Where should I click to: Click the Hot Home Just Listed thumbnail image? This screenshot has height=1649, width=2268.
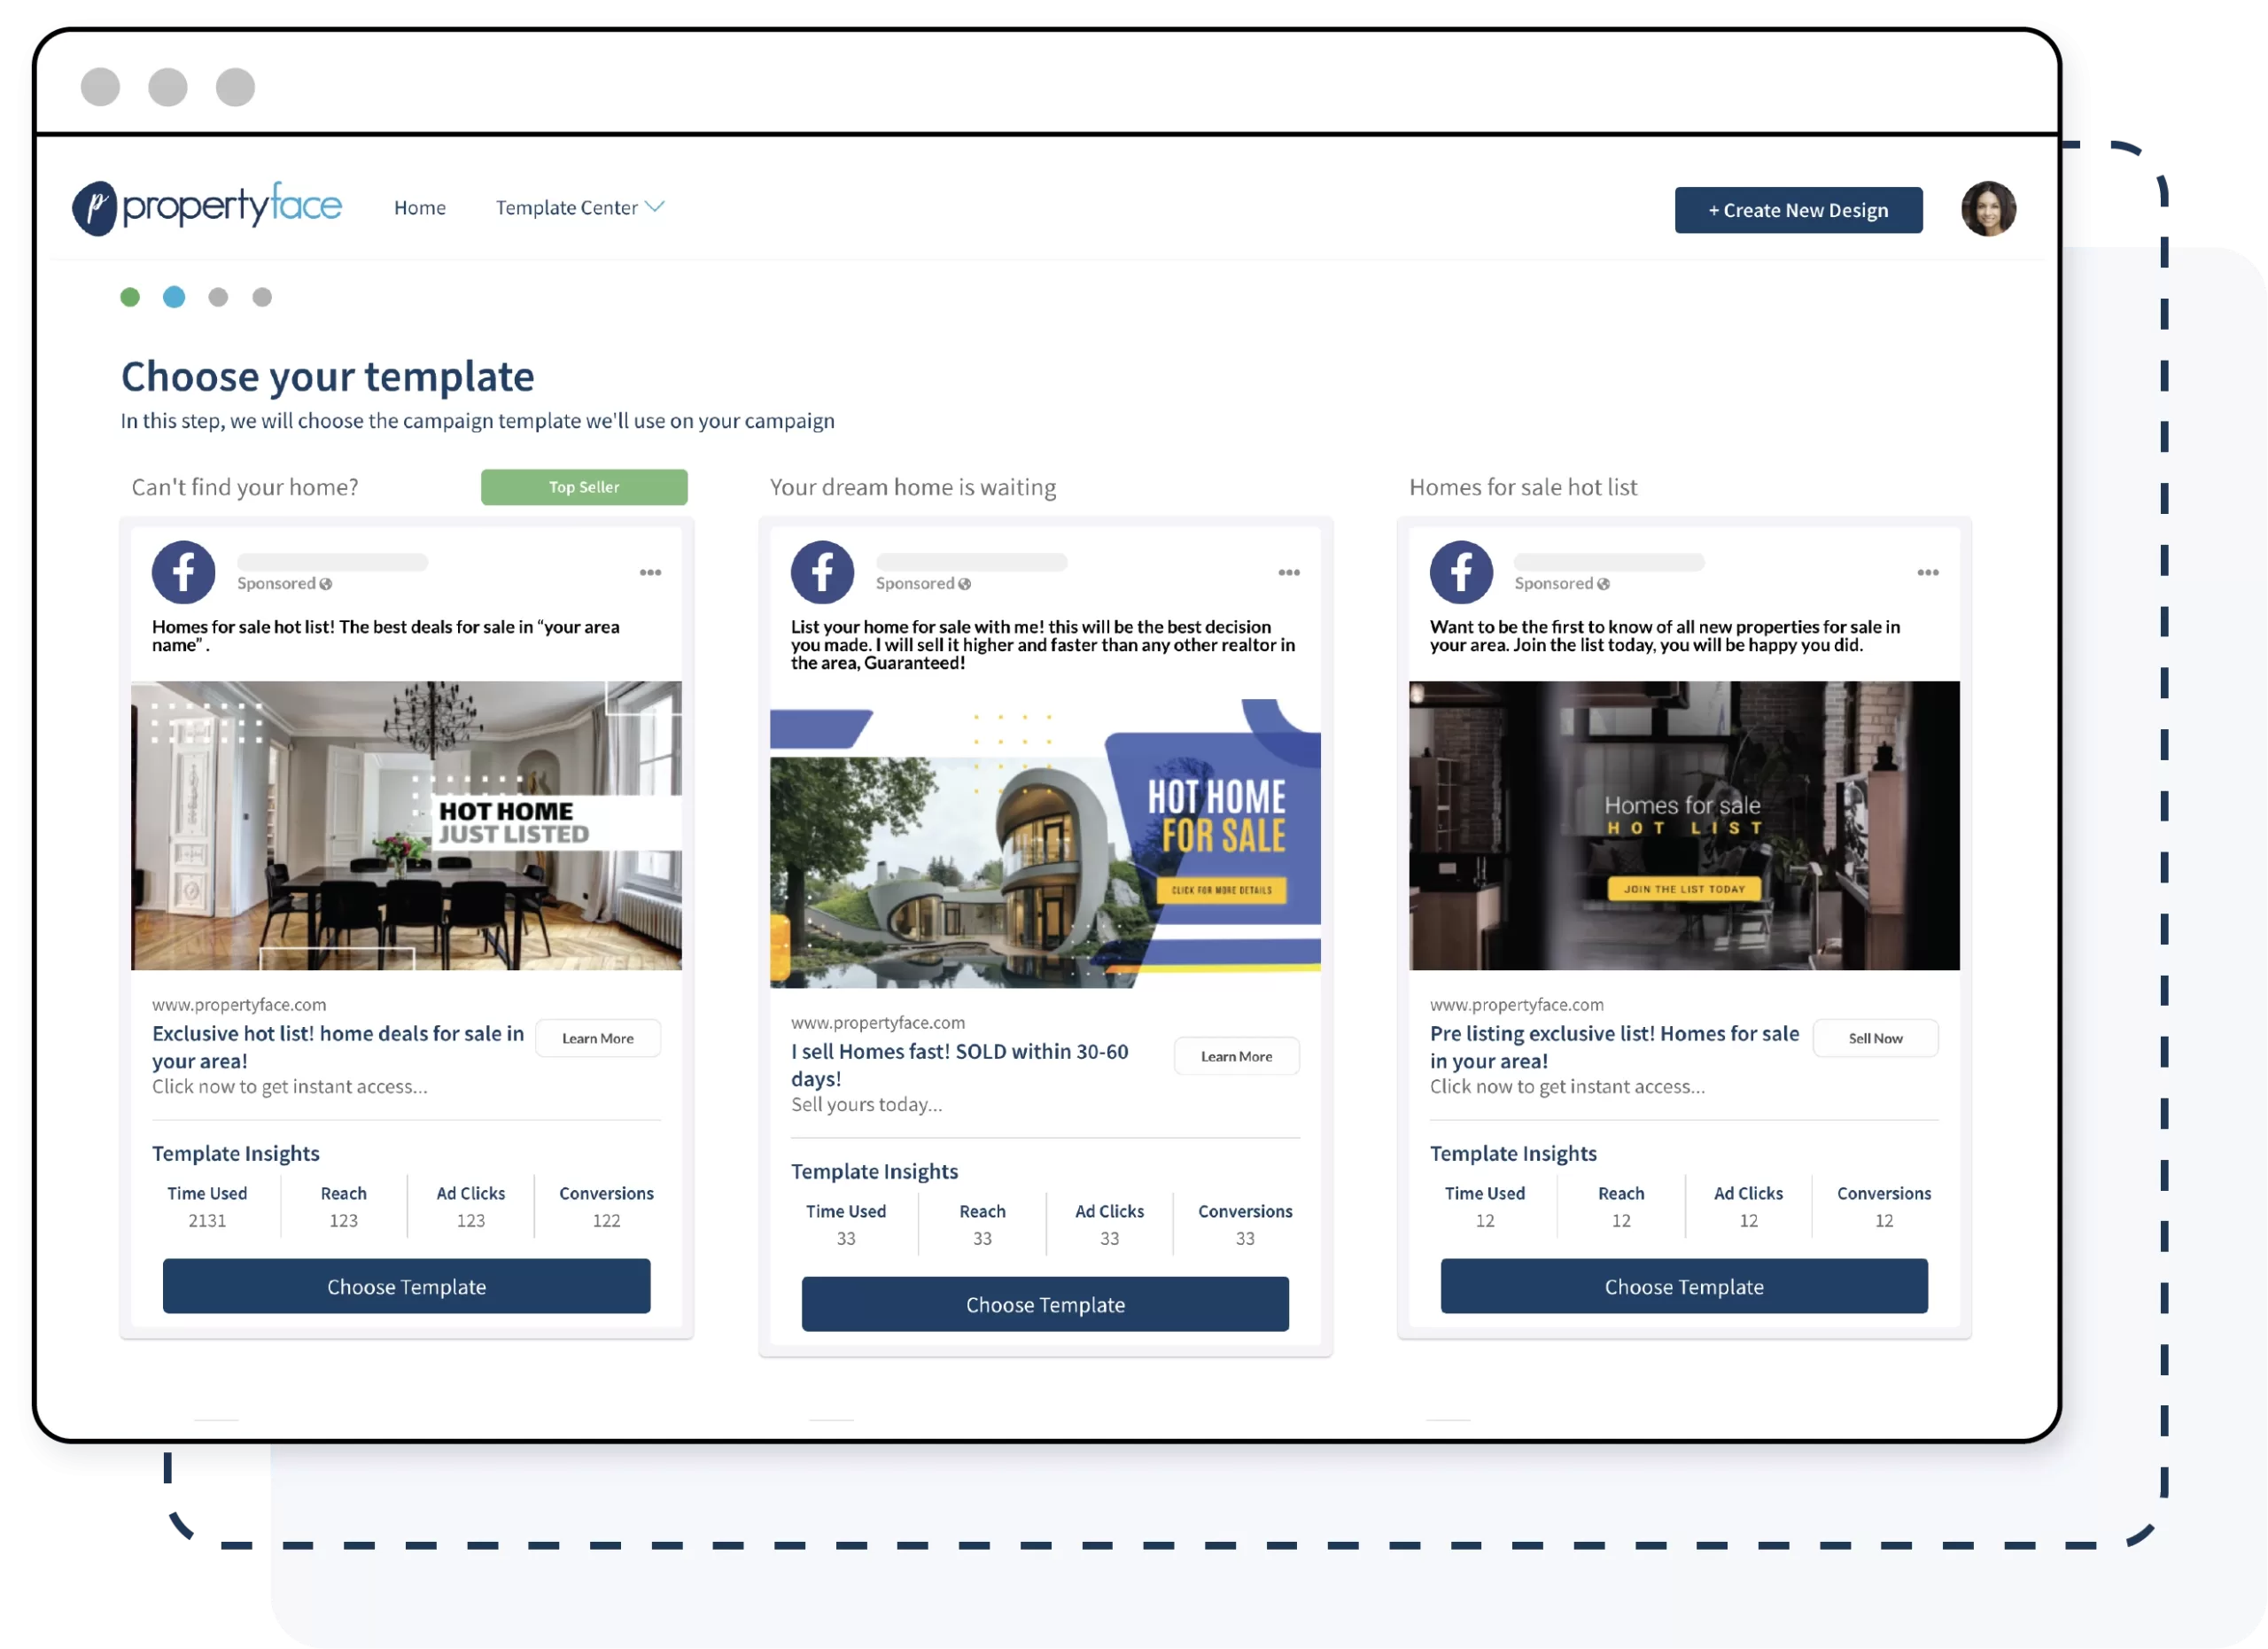[x=405, y=824]
